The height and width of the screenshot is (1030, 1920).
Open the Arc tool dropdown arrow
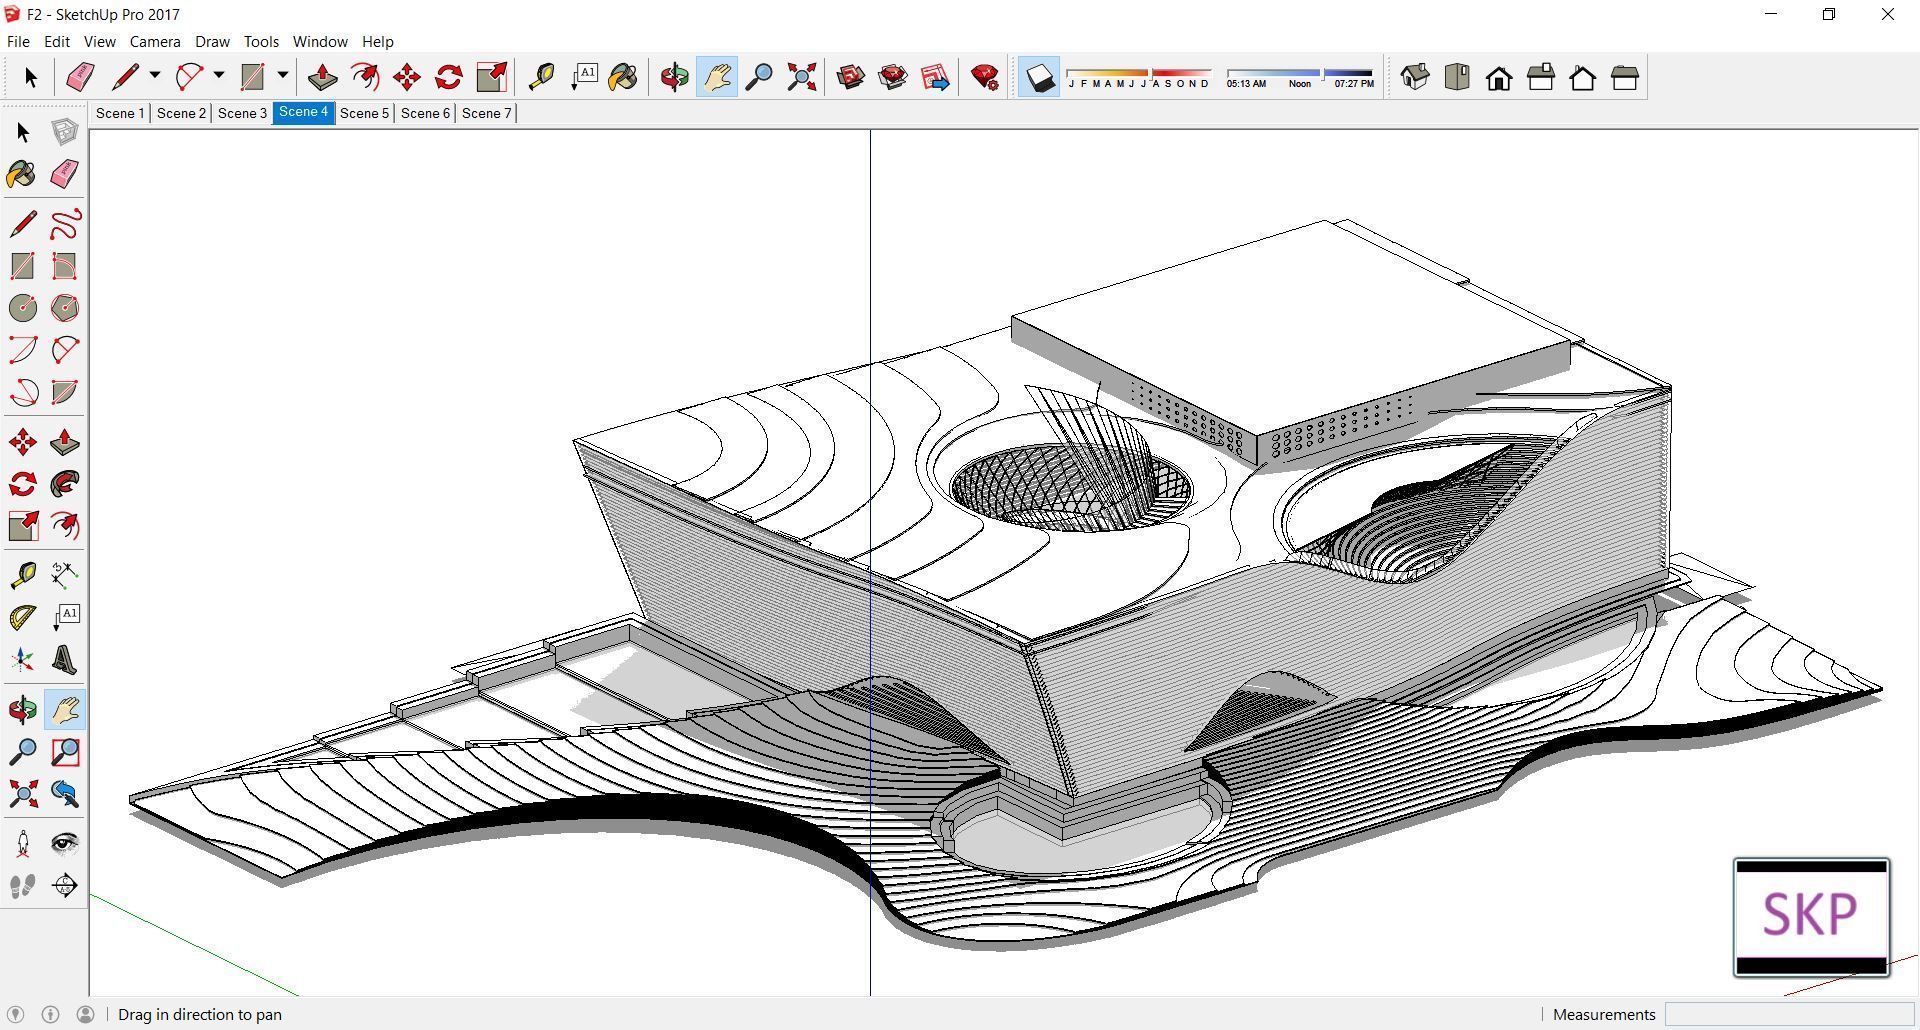pos(219,76)
